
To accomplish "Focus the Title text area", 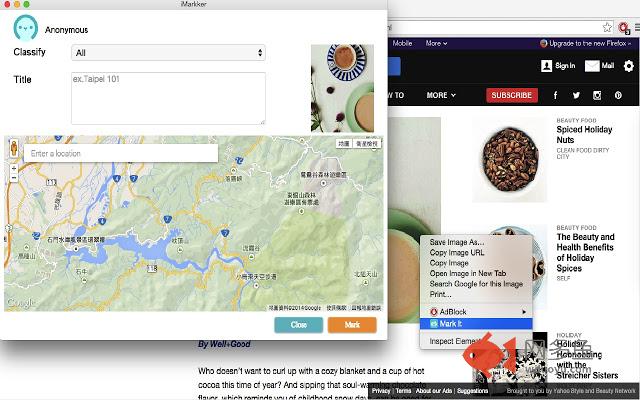I will (168, 98).
